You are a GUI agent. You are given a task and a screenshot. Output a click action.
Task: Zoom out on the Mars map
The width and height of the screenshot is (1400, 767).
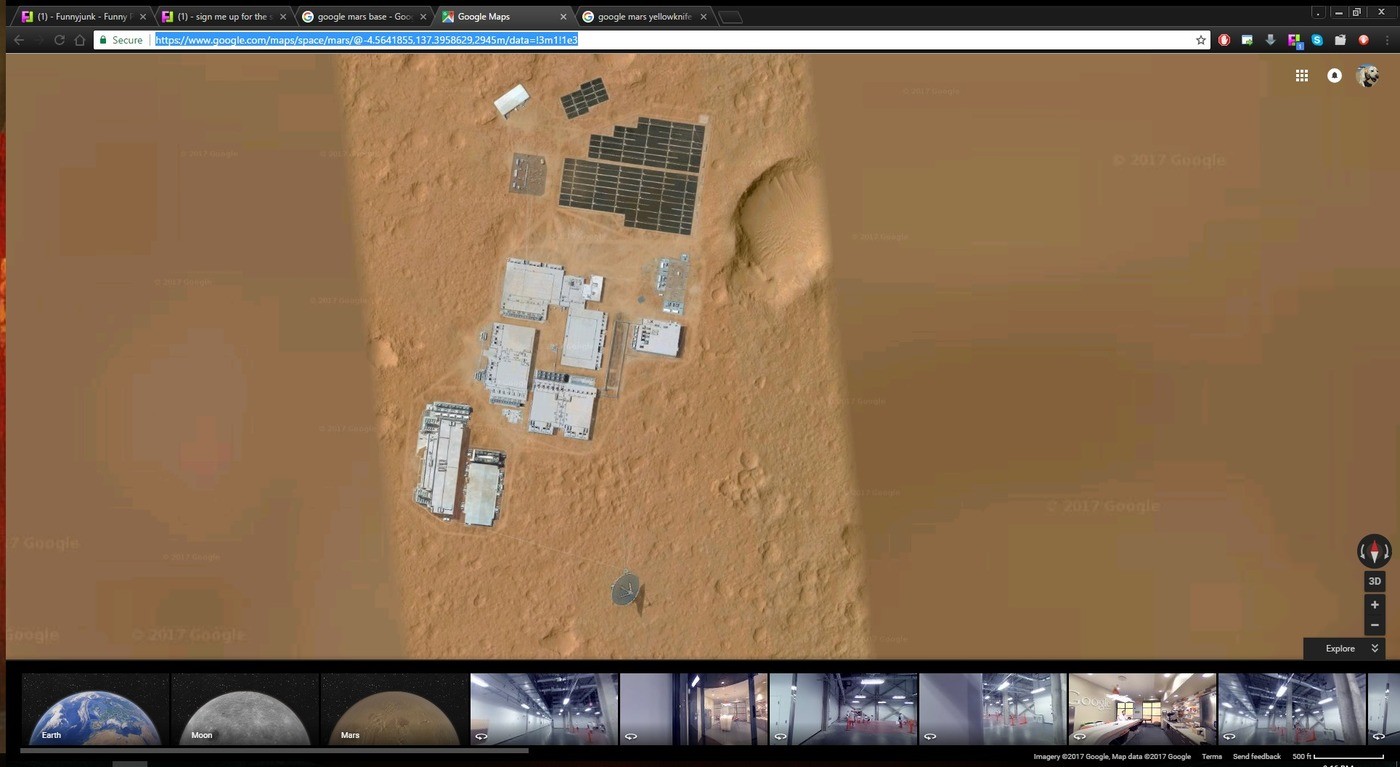point(1375,625)
